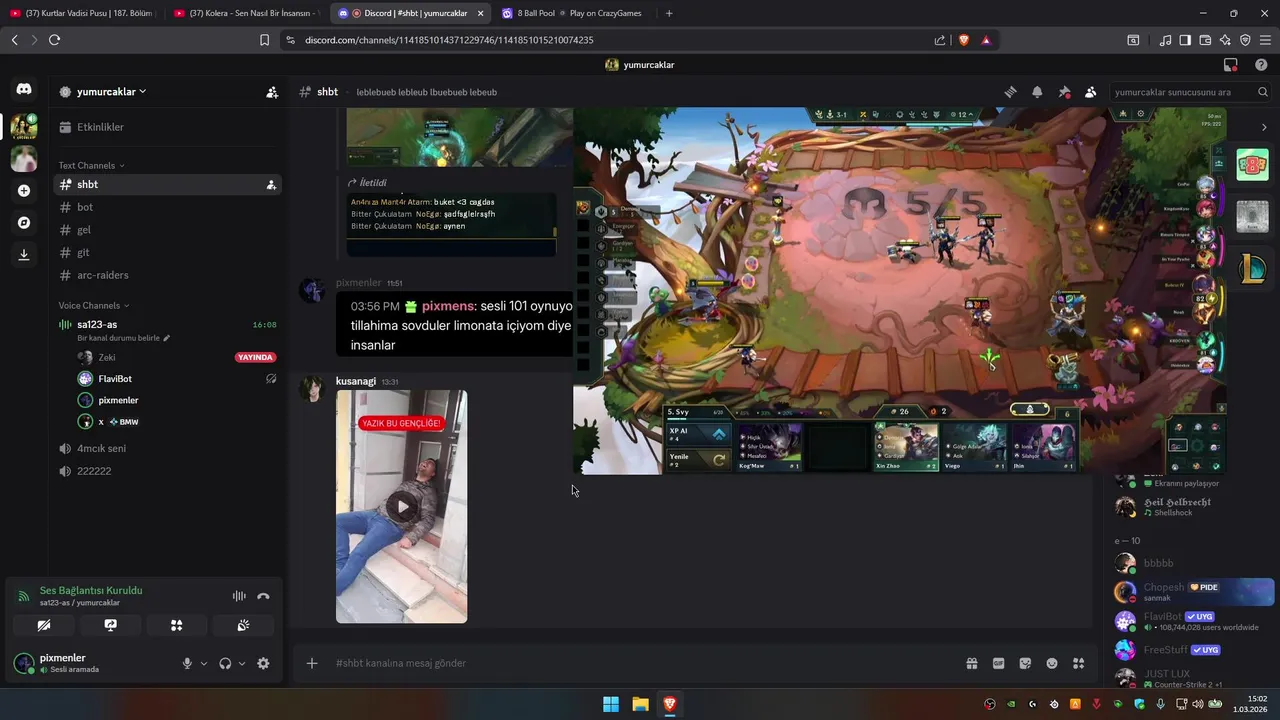Open the Discover servers compass icon
Viewport: 1280px width, 720px height.
point(24,223)
